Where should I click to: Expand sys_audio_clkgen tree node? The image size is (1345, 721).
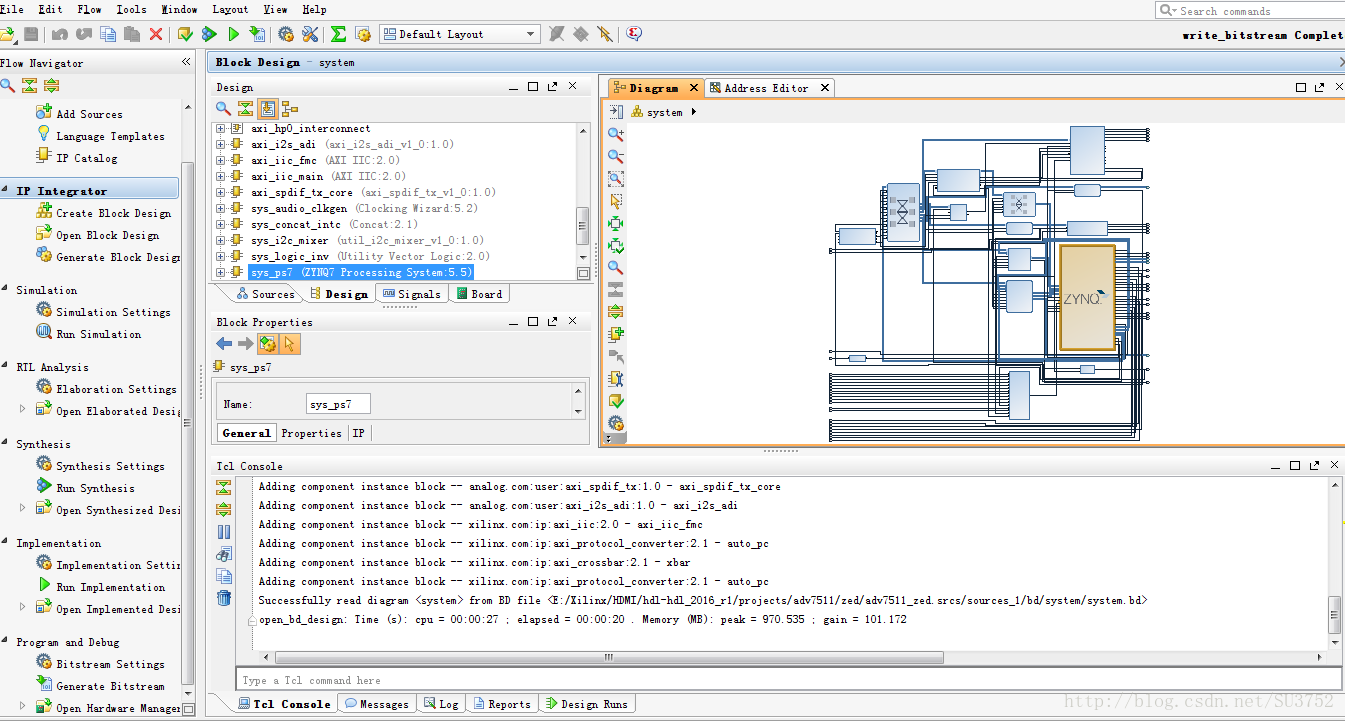221,209
